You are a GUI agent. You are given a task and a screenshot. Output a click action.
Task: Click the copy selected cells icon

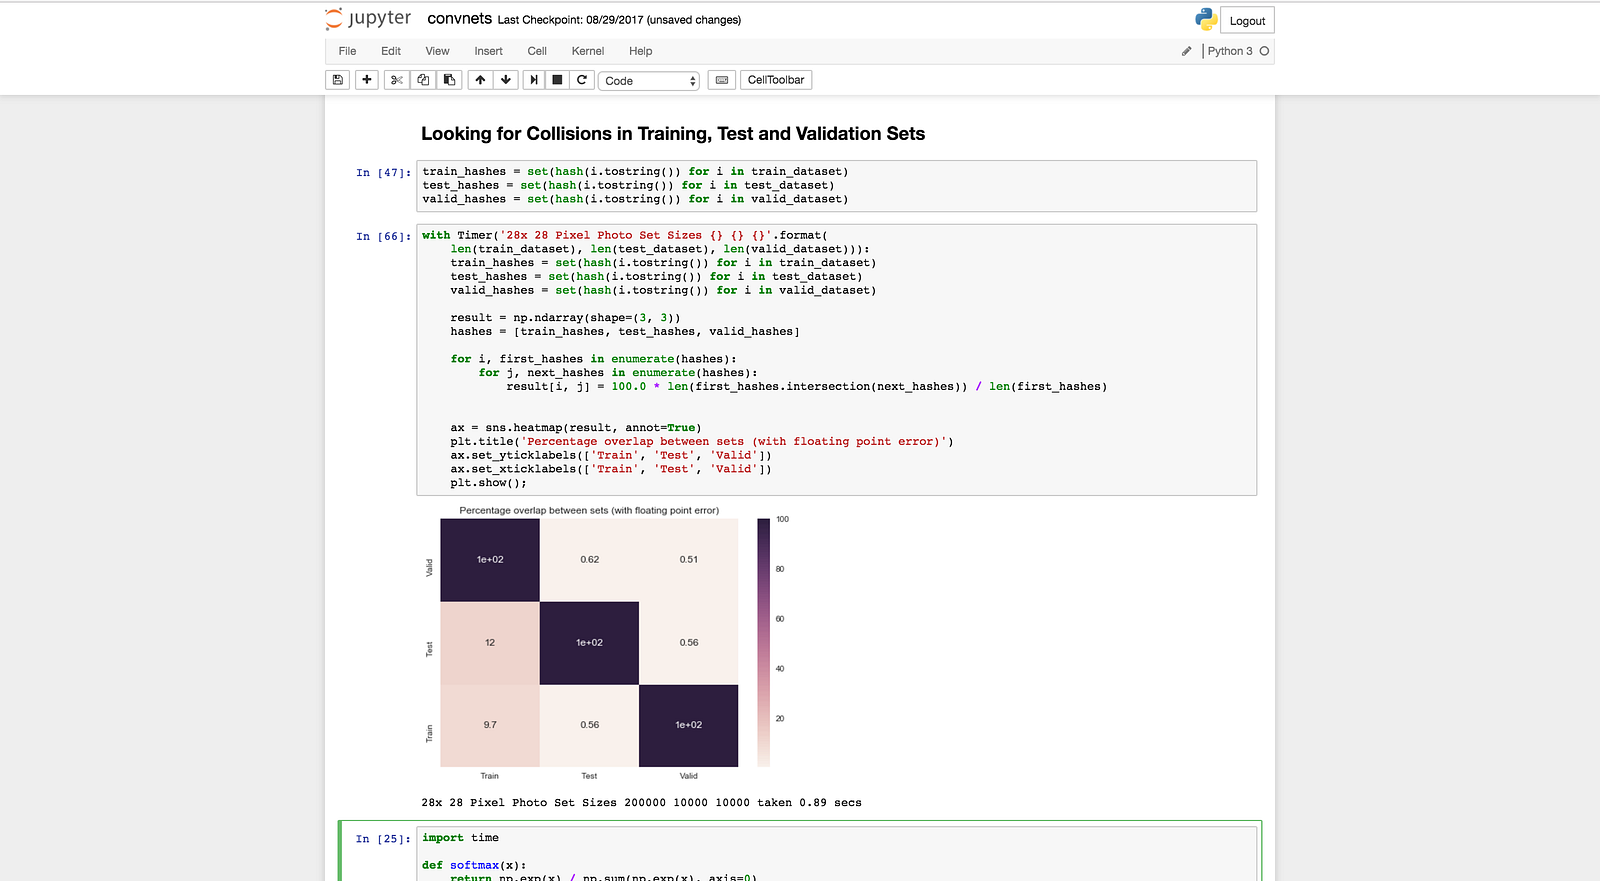[x=423, y=80]
